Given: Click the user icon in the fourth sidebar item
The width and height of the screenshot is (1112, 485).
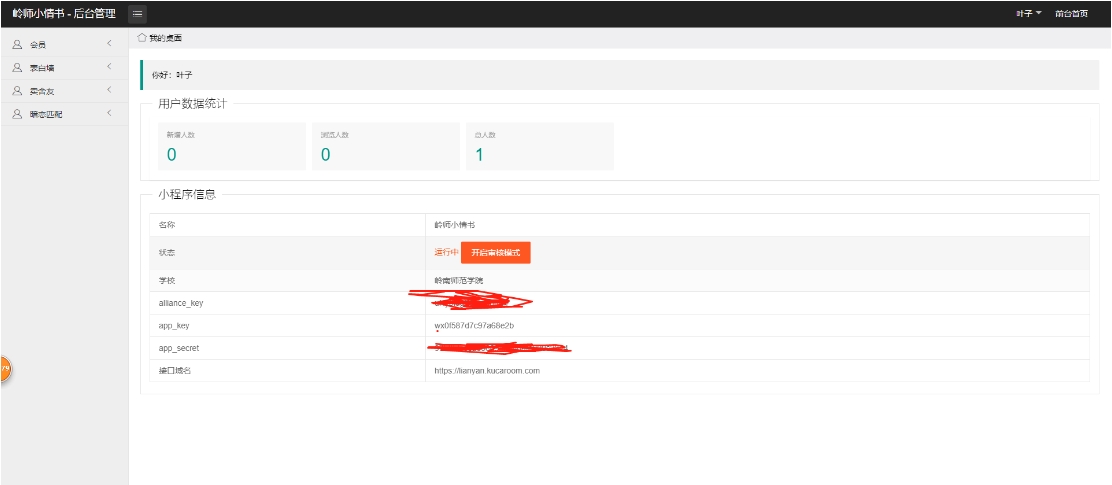Looking at the screenshot, I should pos(17,114).
